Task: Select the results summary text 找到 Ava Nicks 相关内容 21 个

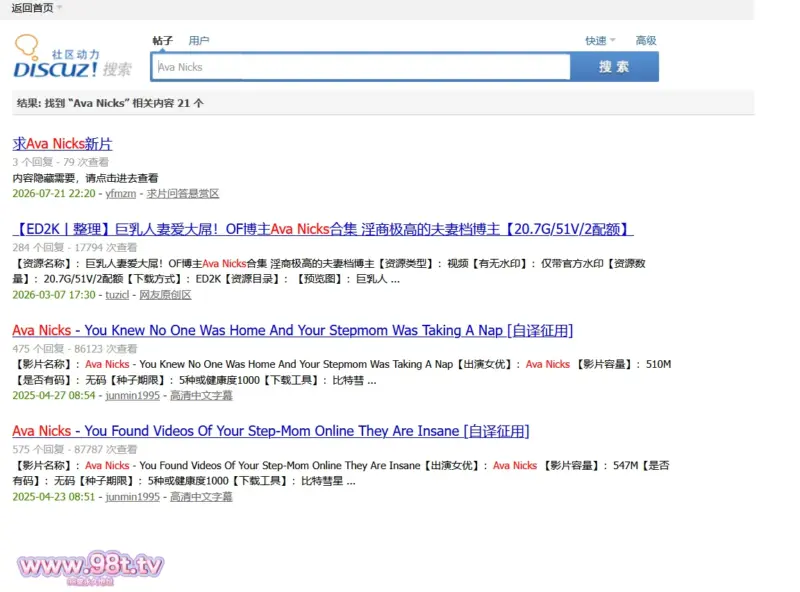Action: pyautogui.click(x=110, y=103)
